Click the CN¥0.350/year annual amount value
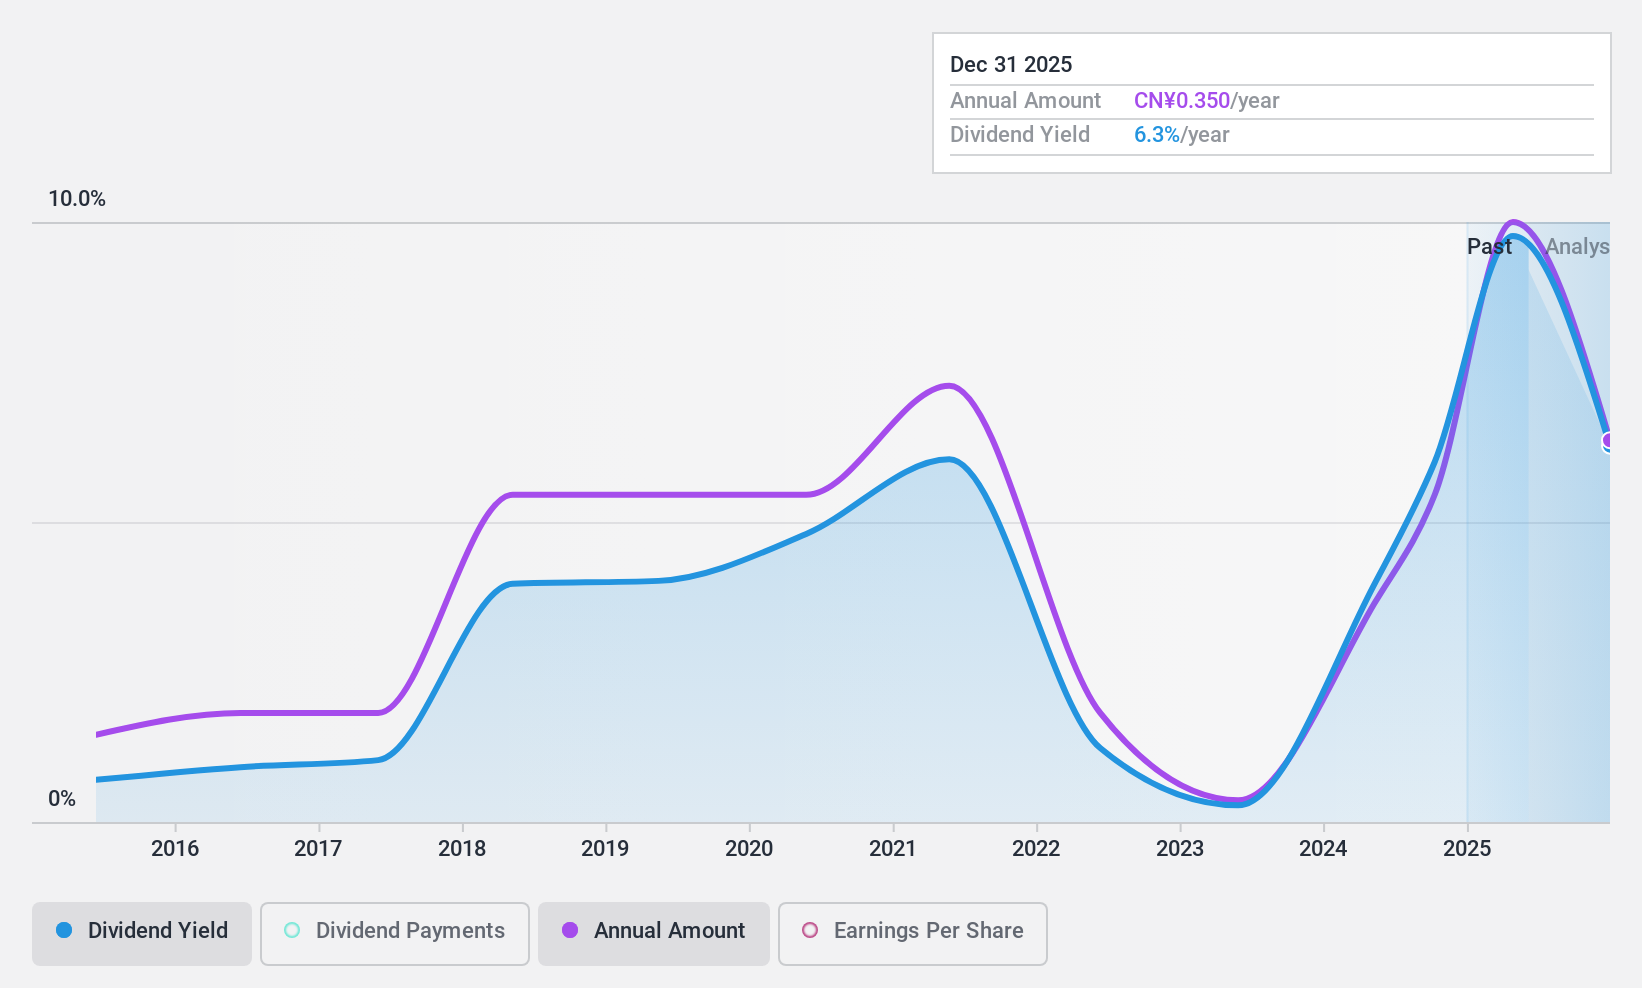Screen dimensions: 1642x988 [1206, 101]
